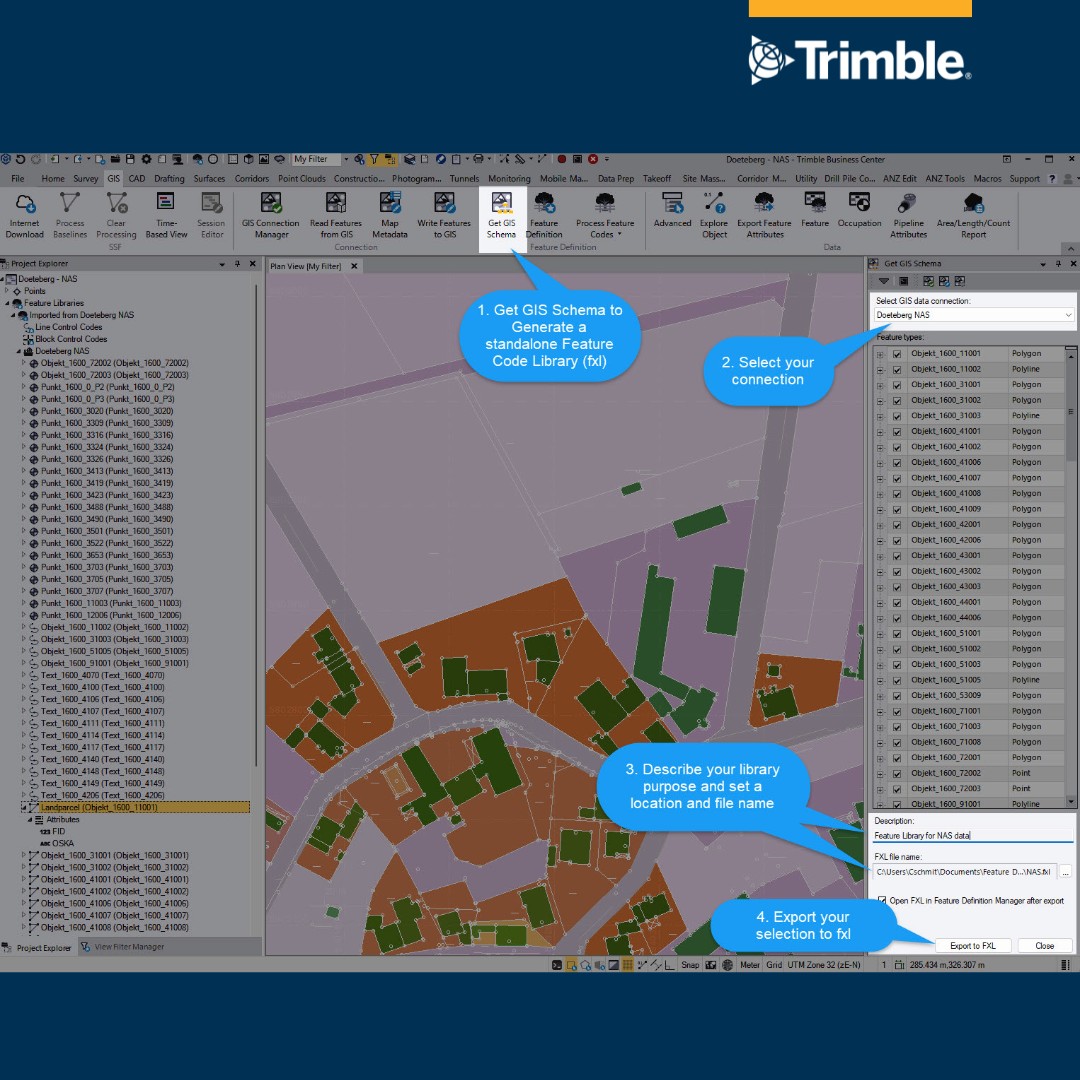Uncheck the Objekt_1600_31001 feature type

[x=897, y=385]
